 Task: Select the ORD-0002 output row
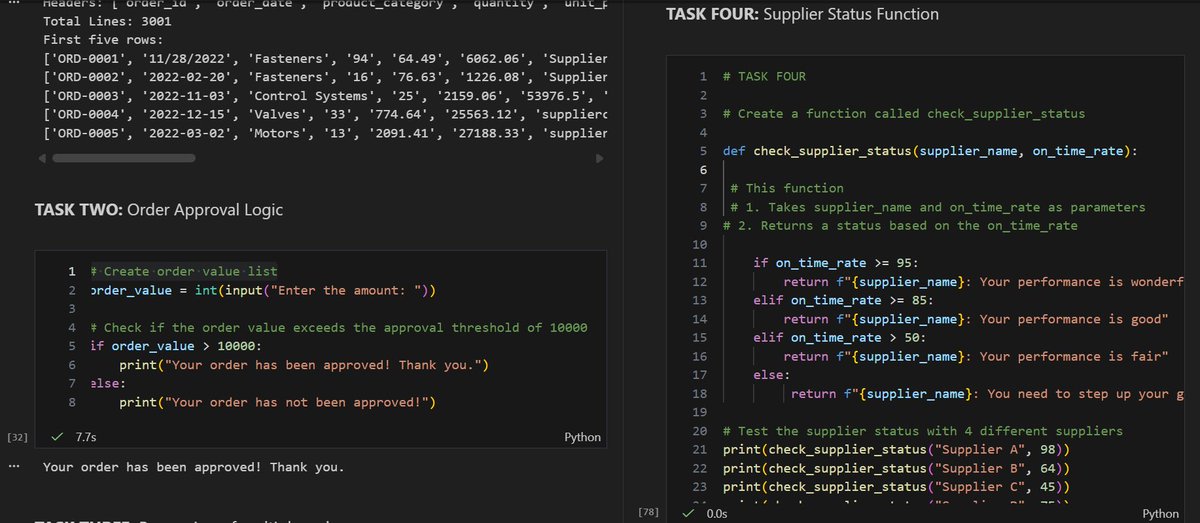[x=327, y=77]
